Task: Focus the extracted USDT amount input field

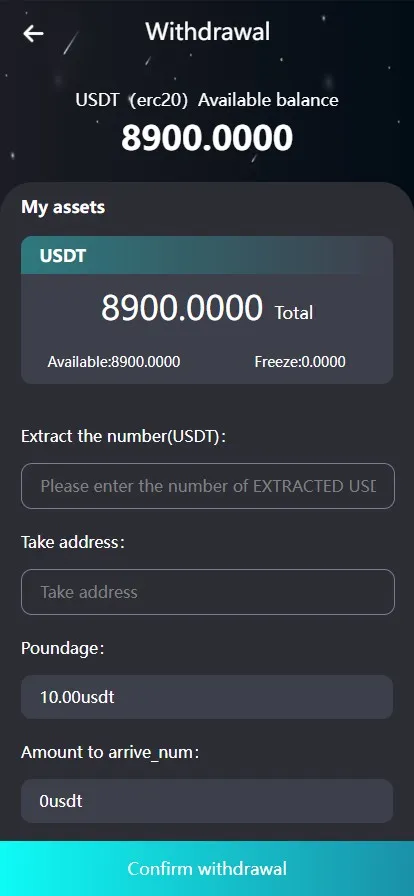Action: 208,486
